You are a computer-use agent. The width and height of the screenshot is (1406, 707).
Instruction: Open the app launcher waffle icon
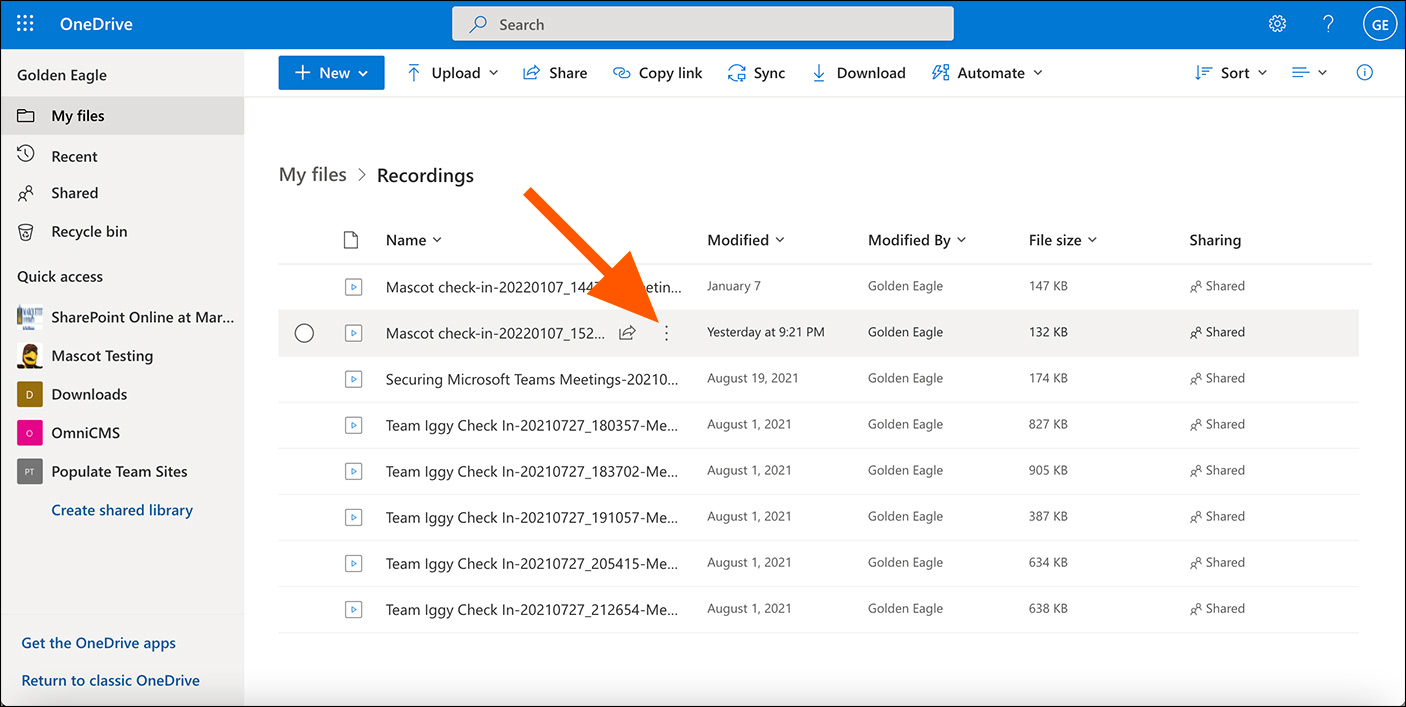[25, 24]
